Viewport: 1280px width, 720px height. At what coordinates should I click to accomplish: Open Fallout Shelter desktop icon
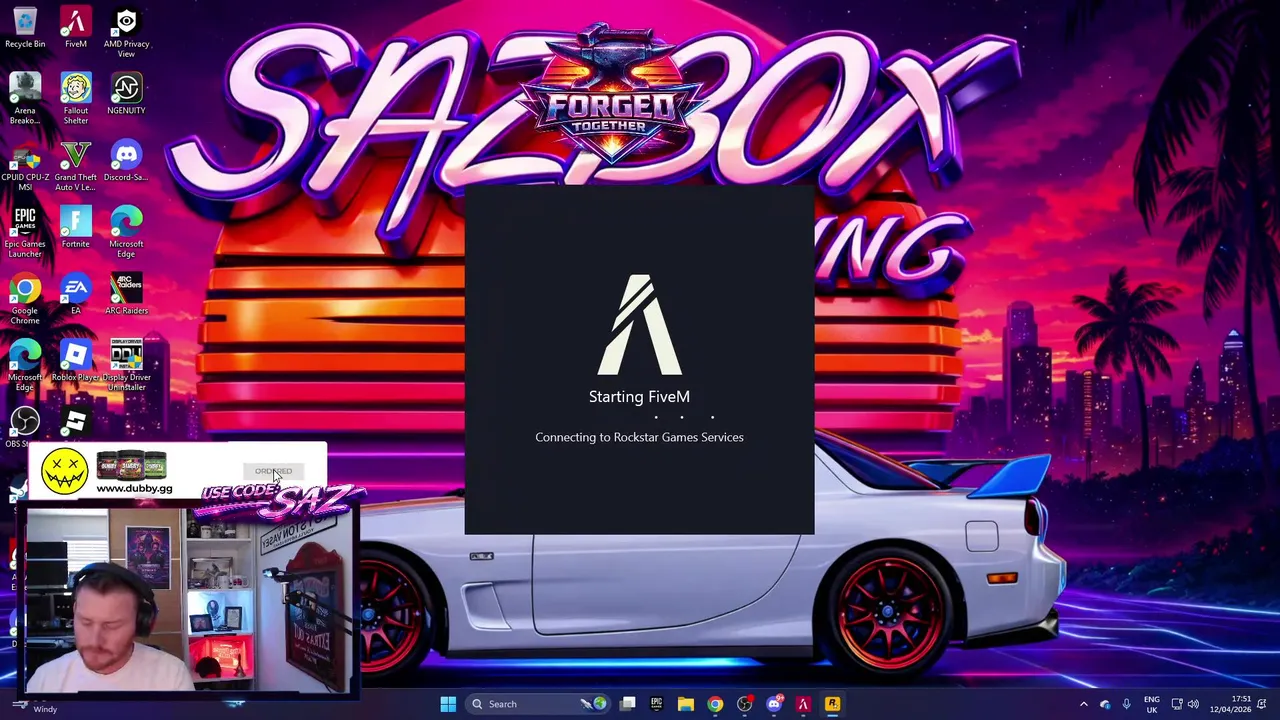click(76, 100)
